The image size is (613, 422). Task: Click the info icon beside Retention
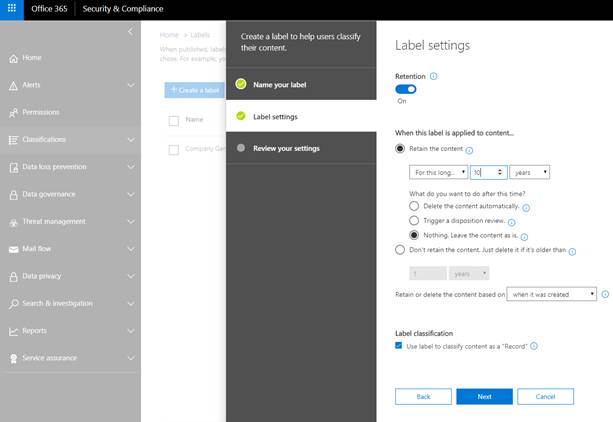(x=433, y=76)
